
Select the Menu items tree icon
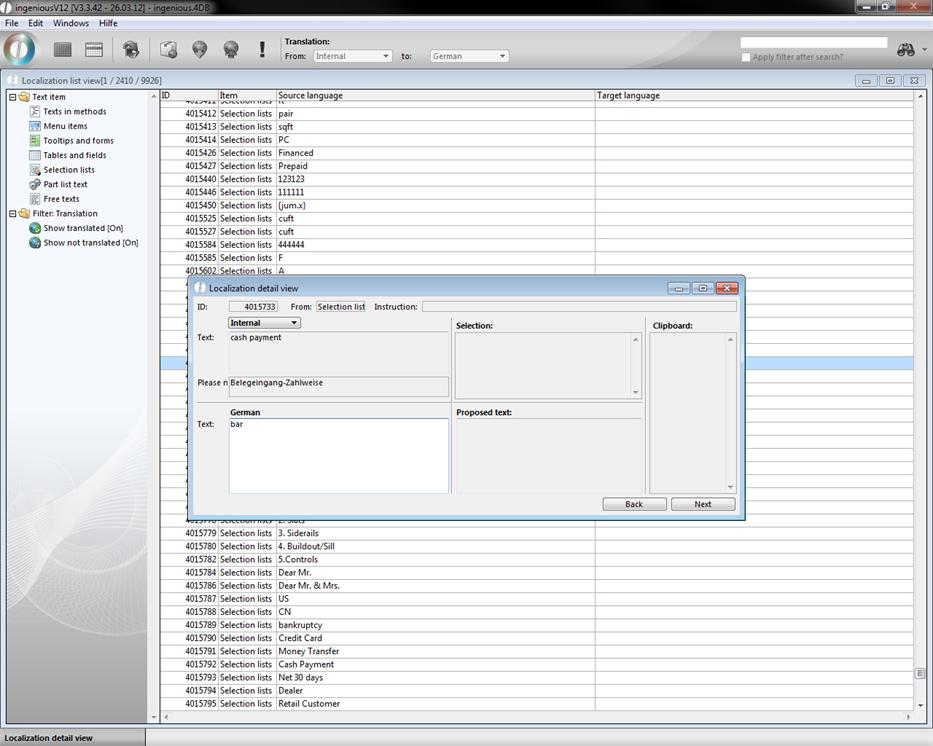(35, 126)
